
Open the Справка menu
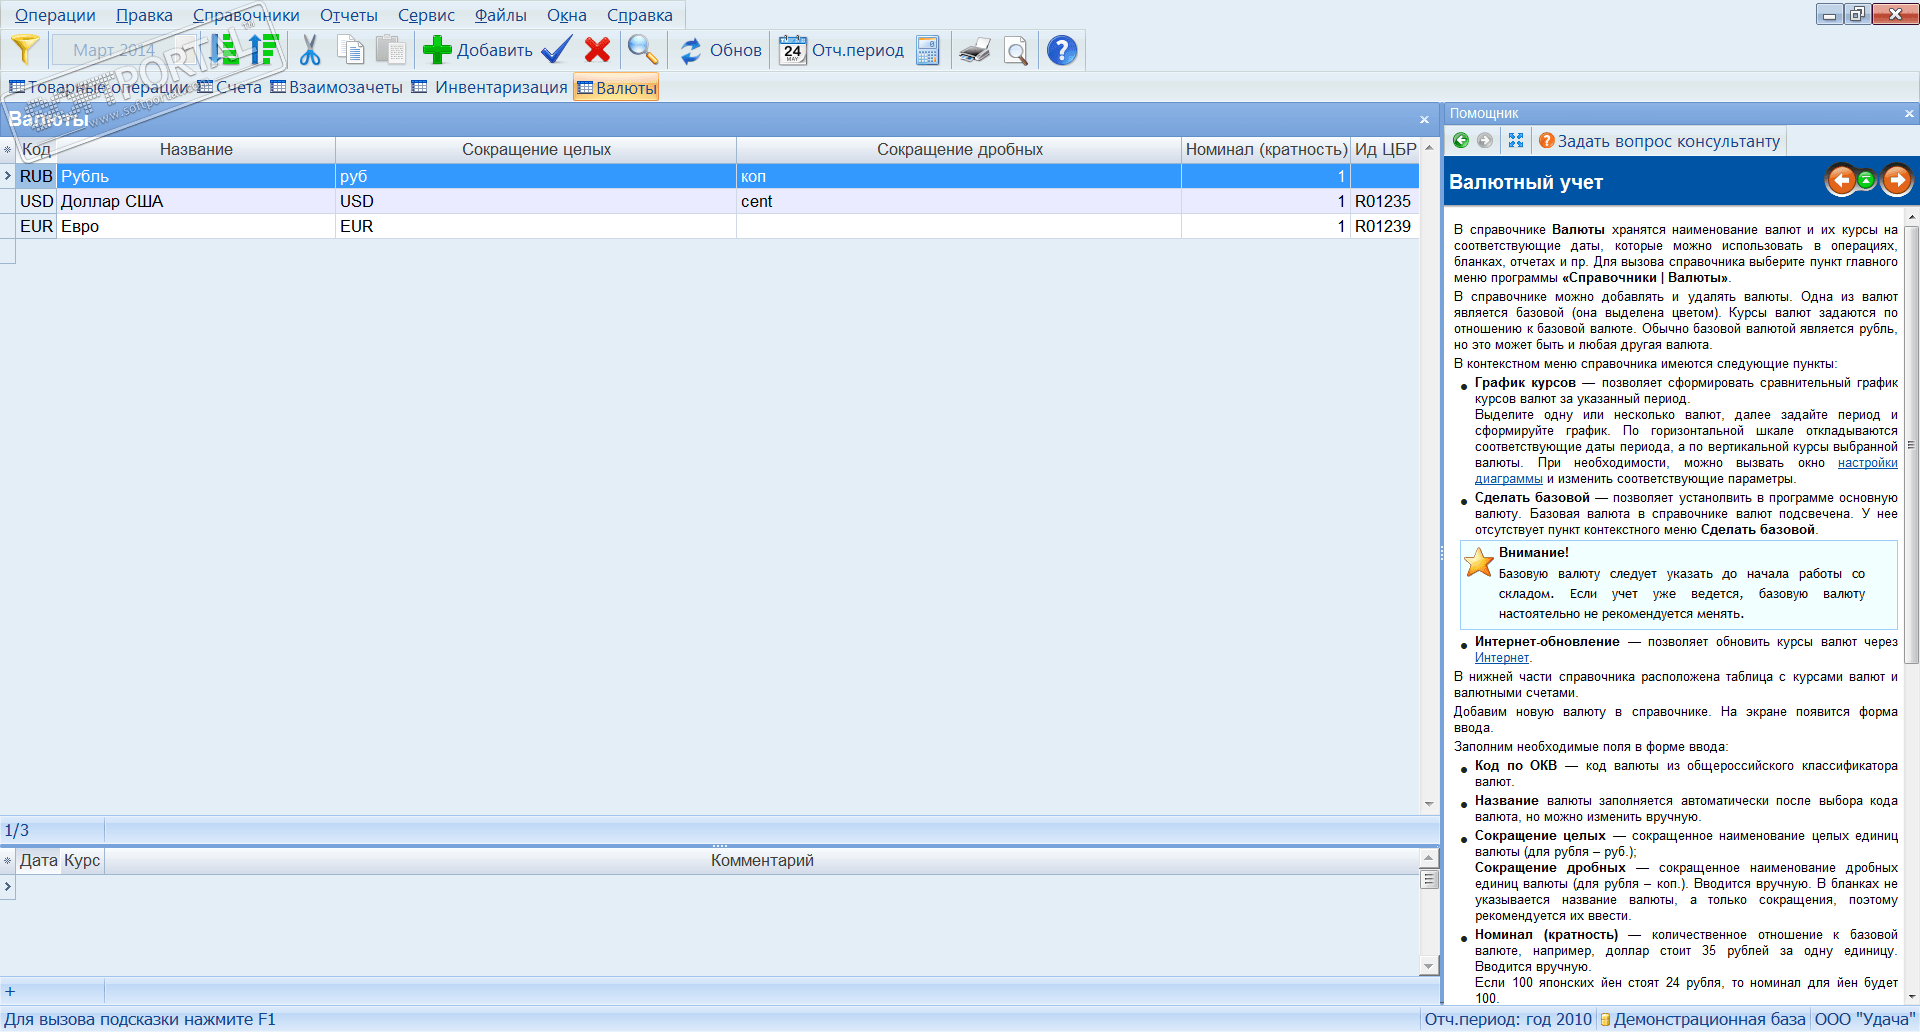pyautogui.click(x=640, y=15)
